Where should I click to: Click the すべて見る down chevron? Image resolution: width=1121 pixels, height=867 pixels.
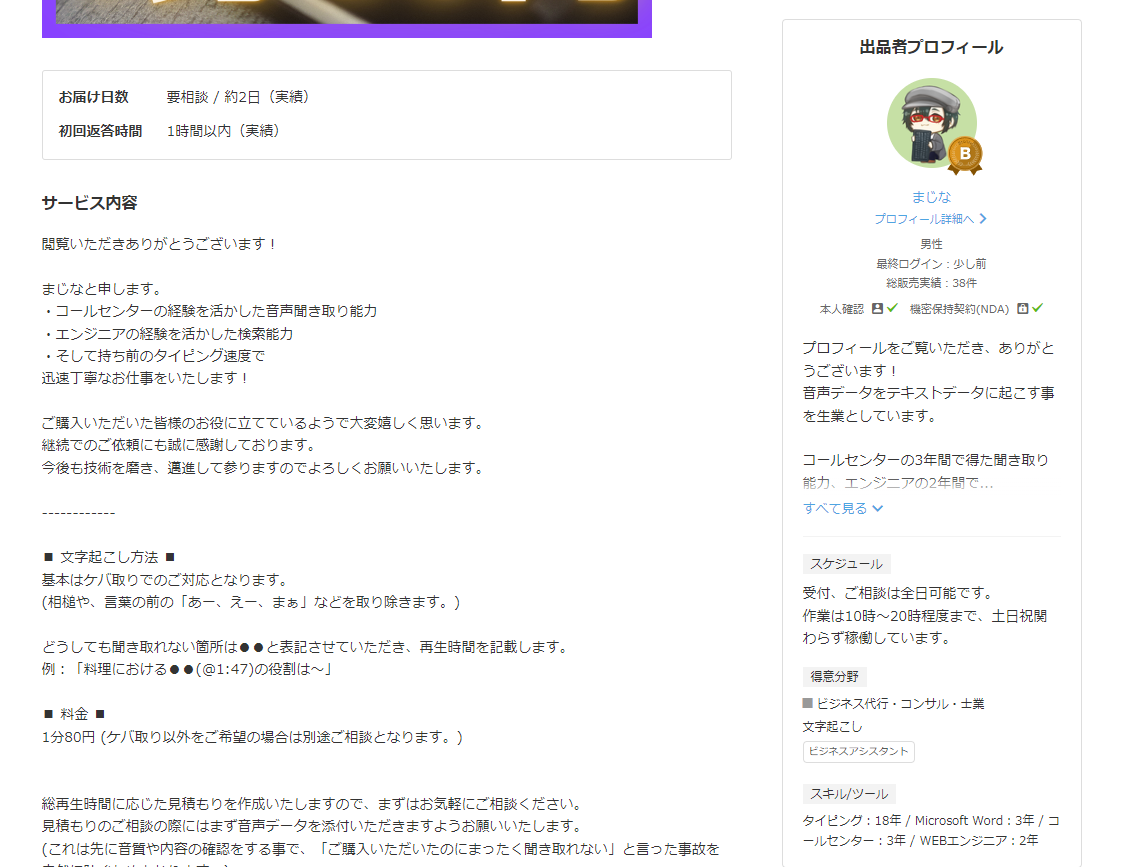pyautogui.click(x=877, y=508)
